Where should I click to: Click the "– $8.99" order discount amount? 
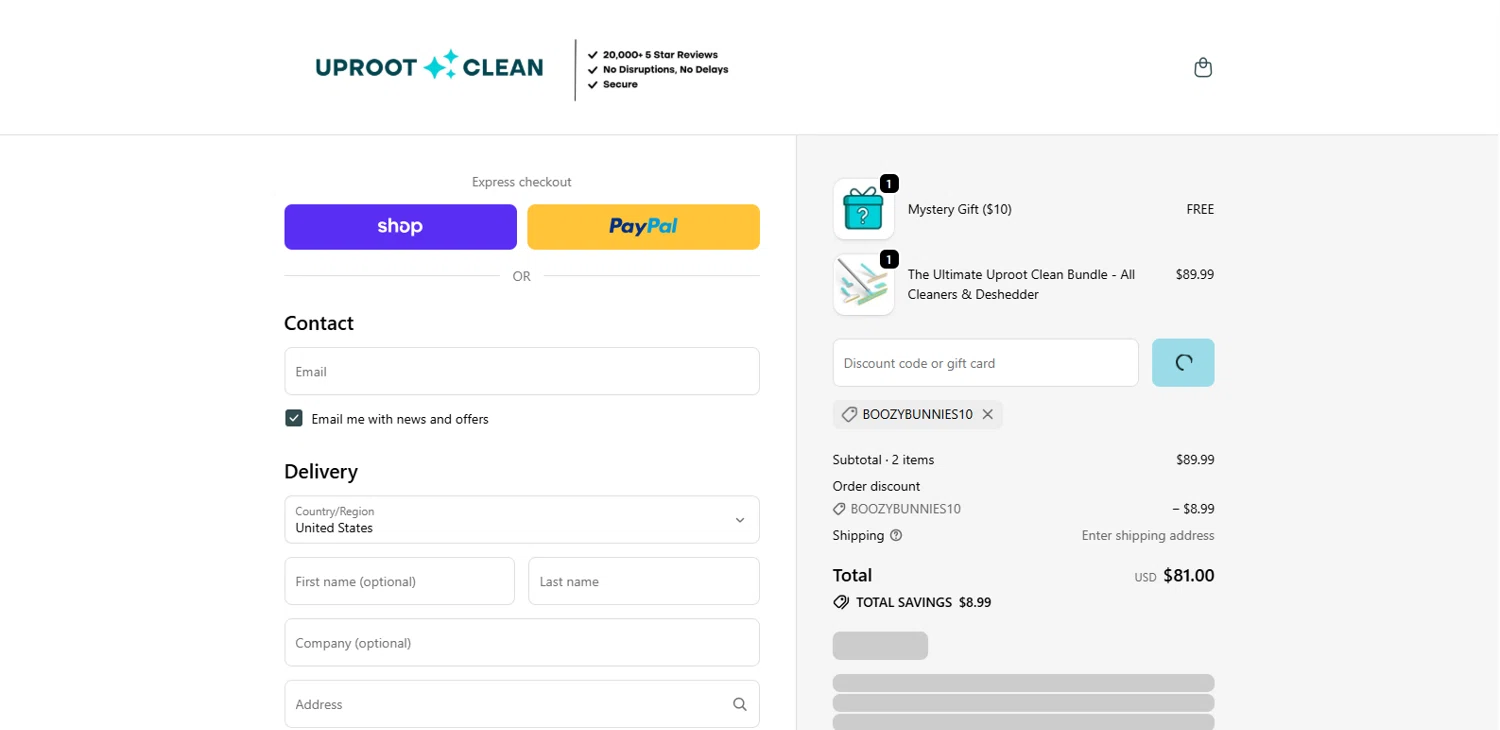pos(1193,508)
